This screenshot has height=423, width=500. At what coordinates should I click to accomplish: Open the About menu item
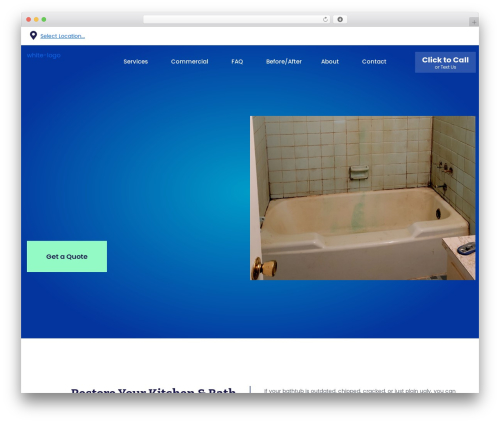tap(330, 62)
